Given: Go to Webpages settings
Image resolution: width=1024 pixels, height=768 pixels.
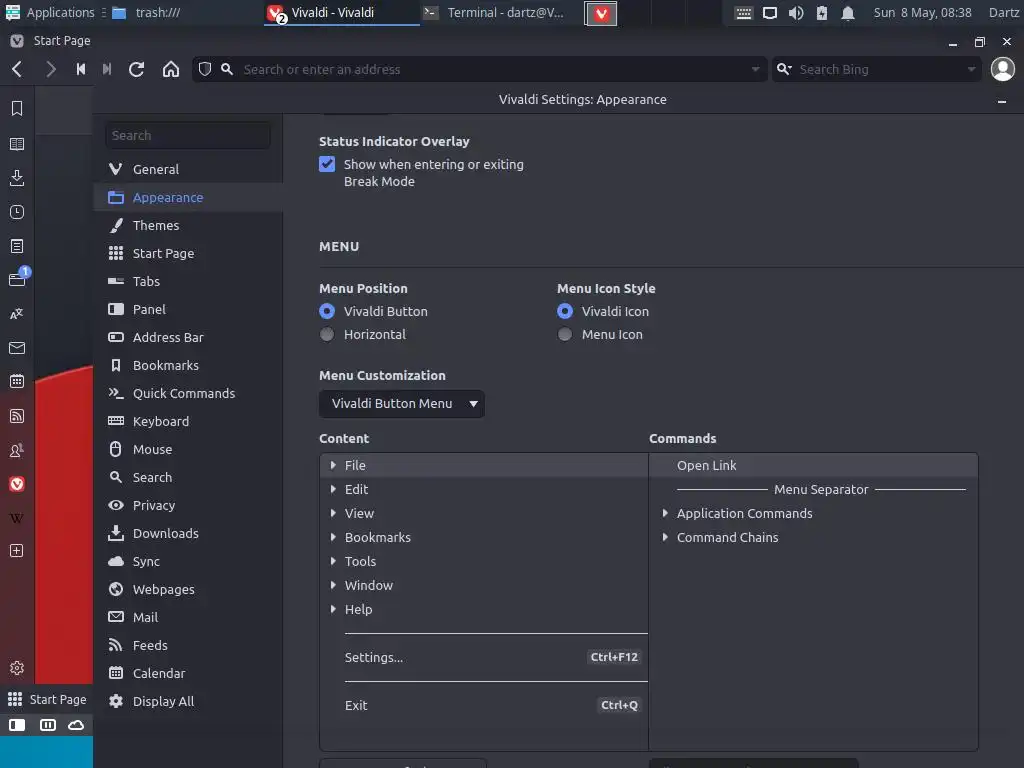Looking at the screenshot, I should 188,589.
